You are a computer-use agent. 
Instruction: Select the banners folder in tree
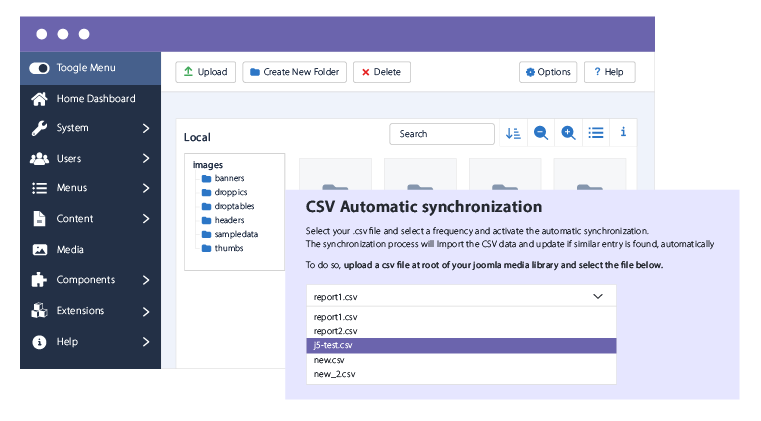pos(229,179)
